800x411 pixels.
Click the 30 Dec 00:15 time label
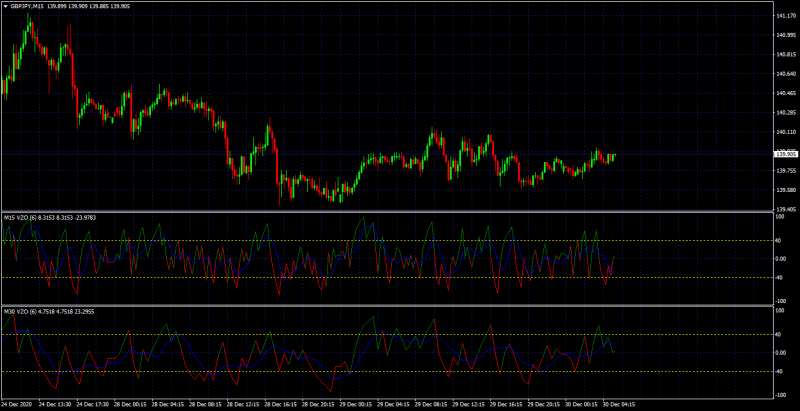[583, 404]
